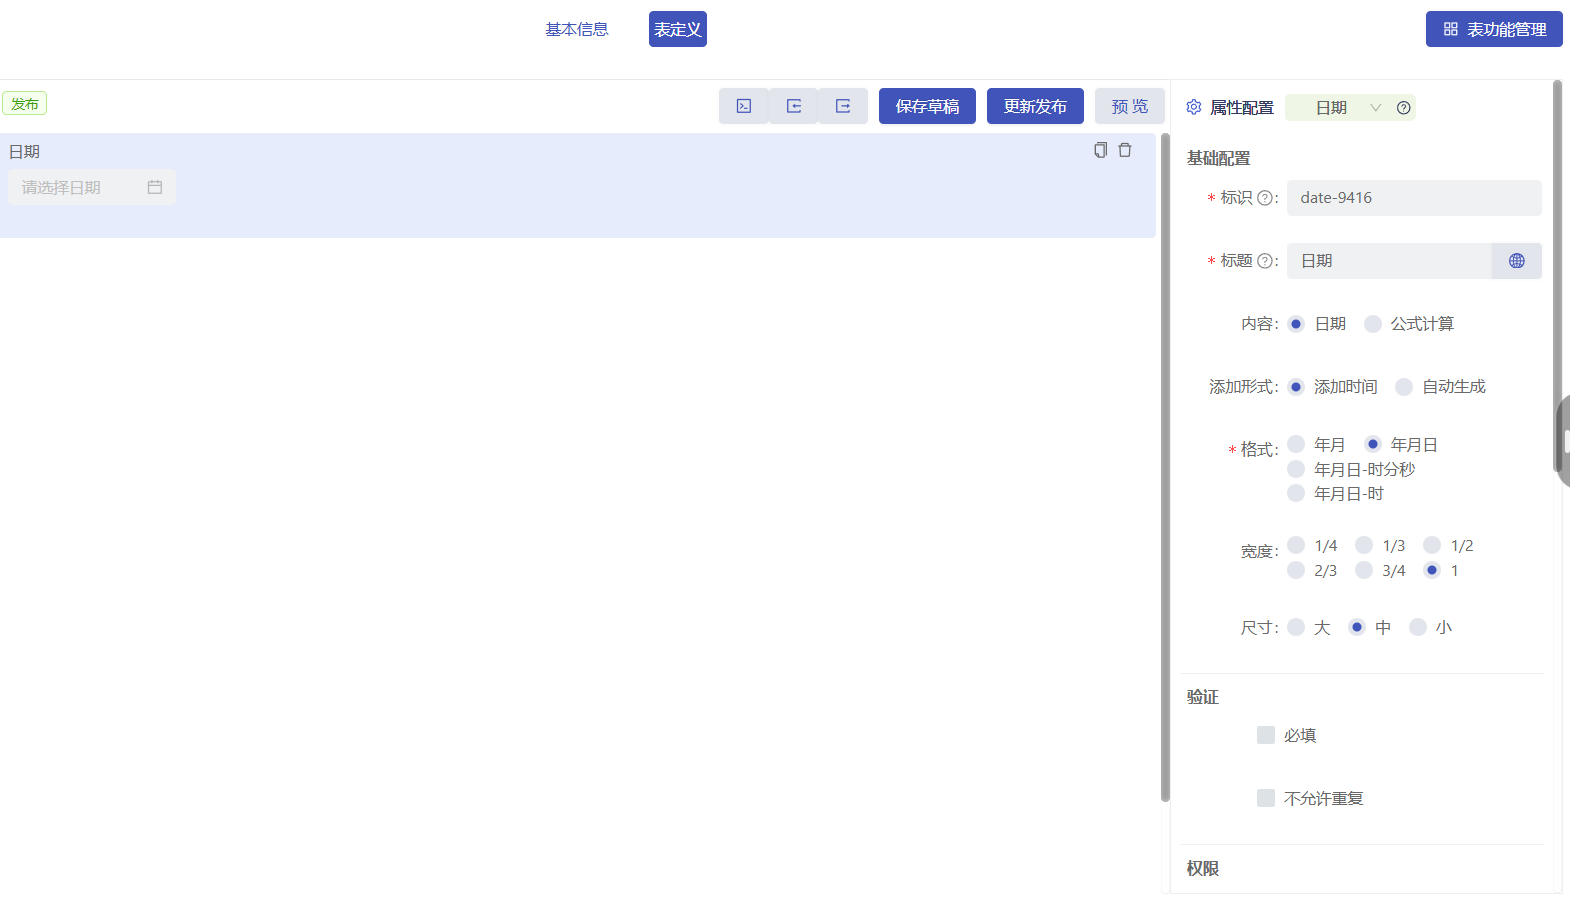Click the 标题 input field

(x=1389, y=261)
